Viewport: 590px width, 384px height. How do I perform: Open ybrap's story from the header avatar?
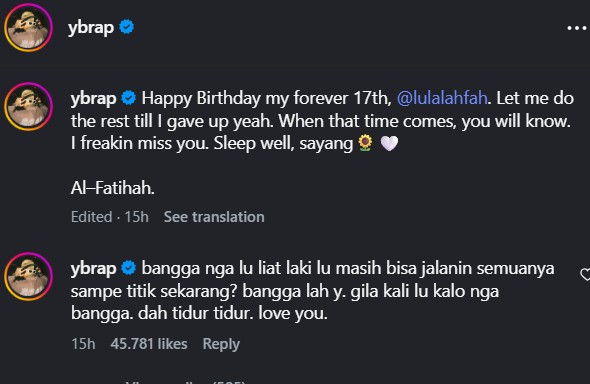pyautogui.click(x=28, y=27)
